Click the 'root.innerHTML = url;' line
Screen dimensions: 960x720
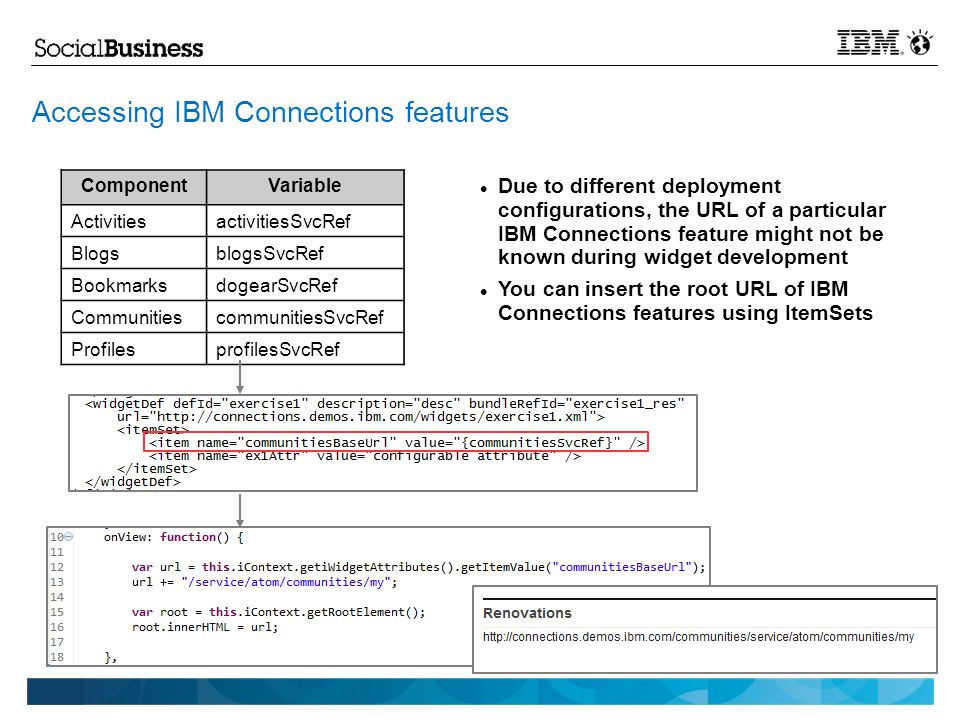tap(204, 627)
